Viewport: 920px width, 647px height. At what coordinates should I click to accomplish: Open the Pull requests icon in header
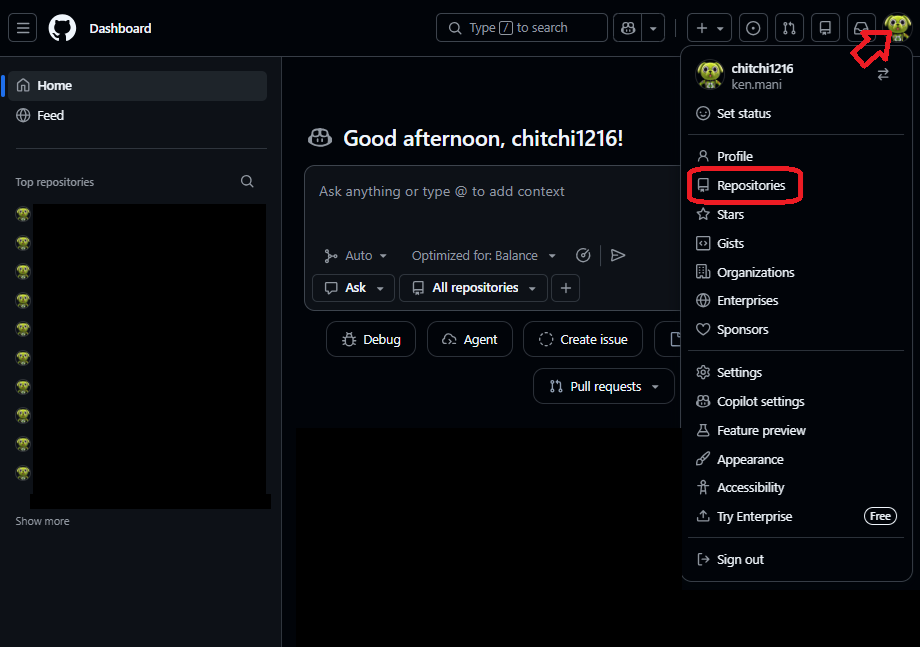789,28
